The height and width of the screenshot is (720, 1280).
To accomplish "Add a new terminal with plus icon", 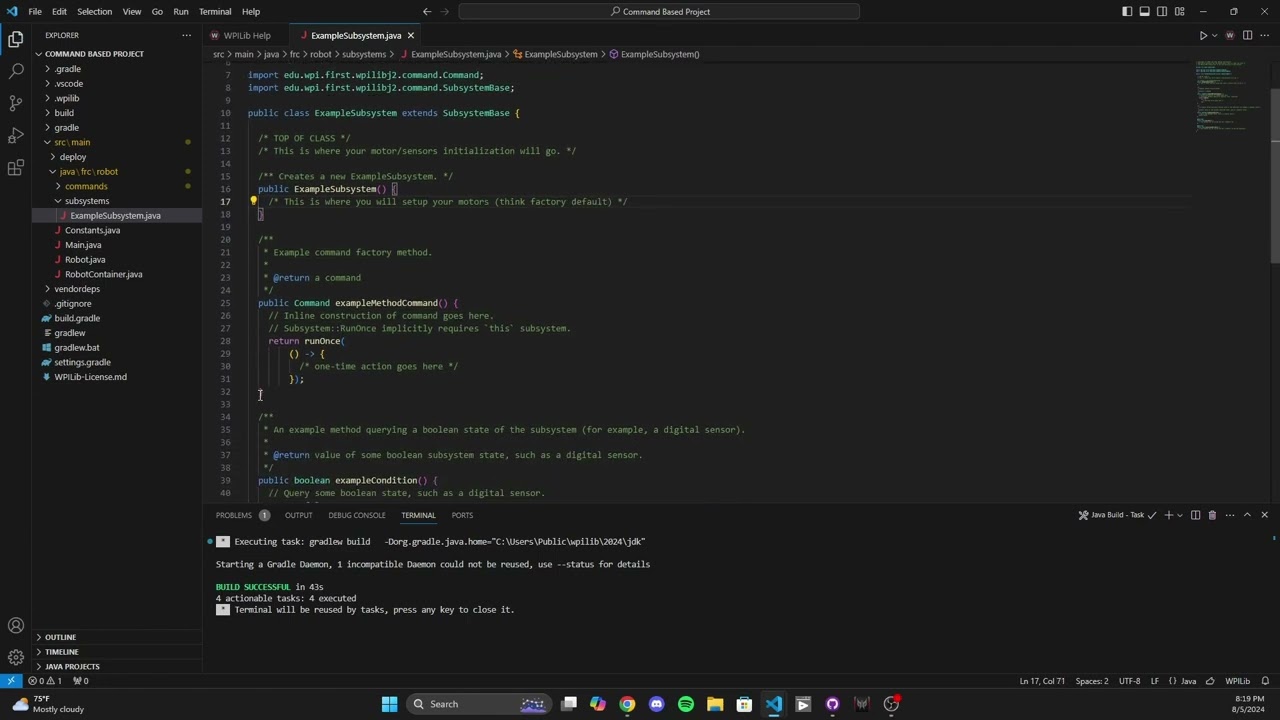I will (1168, 515).
